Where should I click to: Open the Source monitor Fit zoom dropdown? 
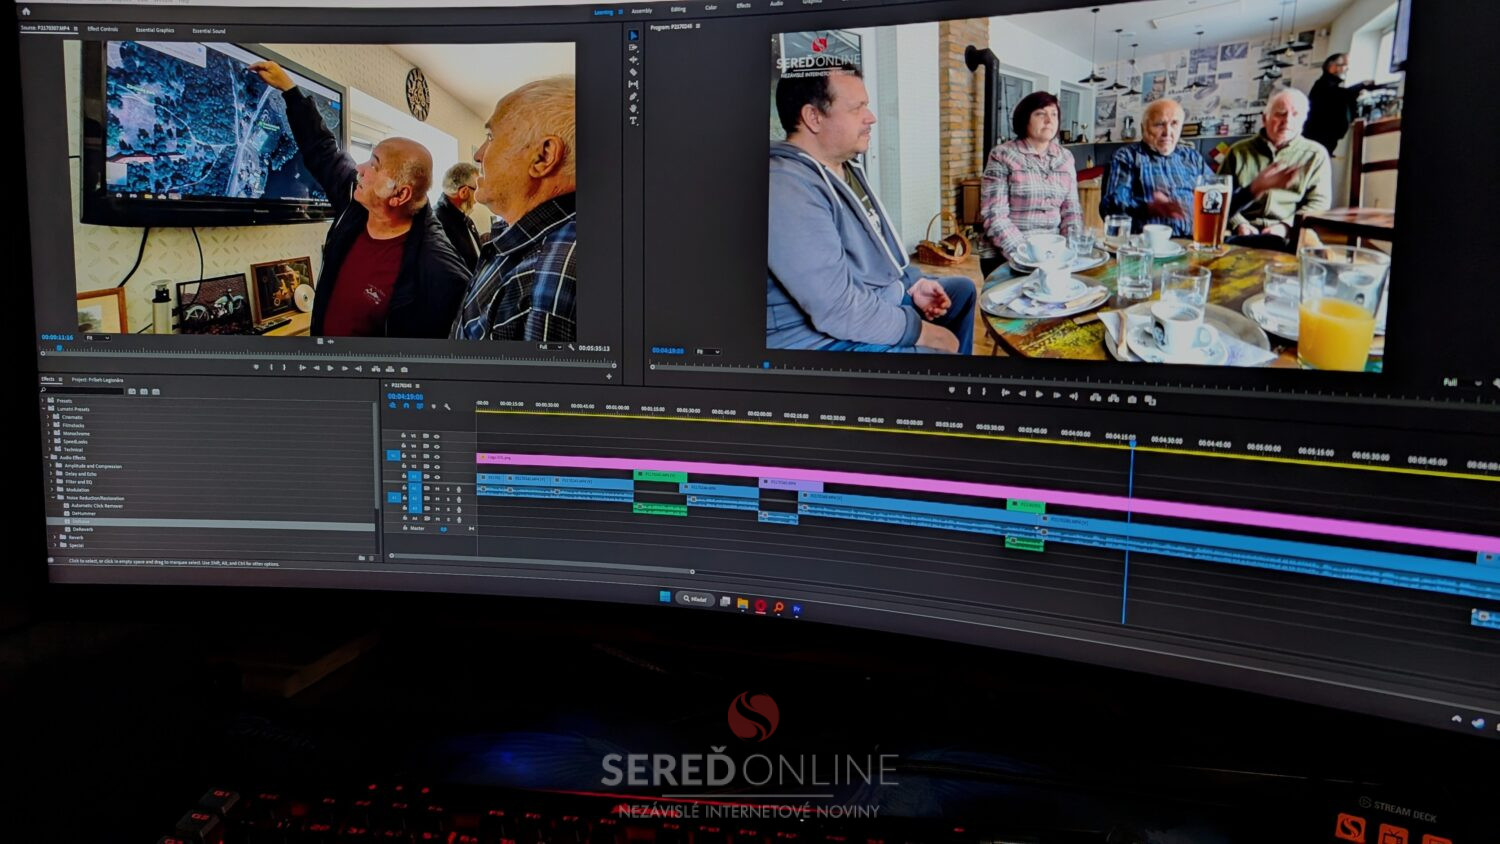click(97, 338)
